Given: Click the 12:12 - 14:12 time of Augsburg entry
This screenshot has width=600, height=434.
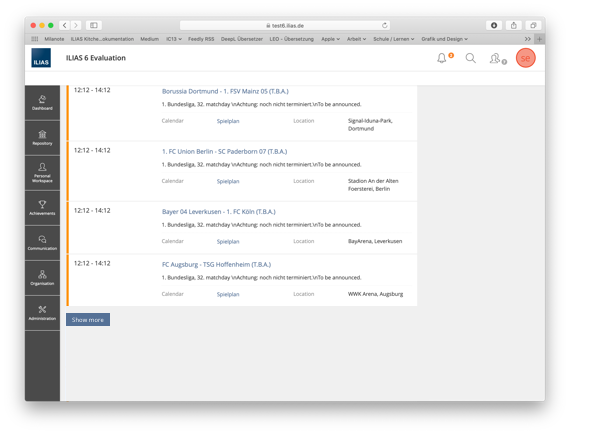Looking at the screenshot, I should pos(92,263).
